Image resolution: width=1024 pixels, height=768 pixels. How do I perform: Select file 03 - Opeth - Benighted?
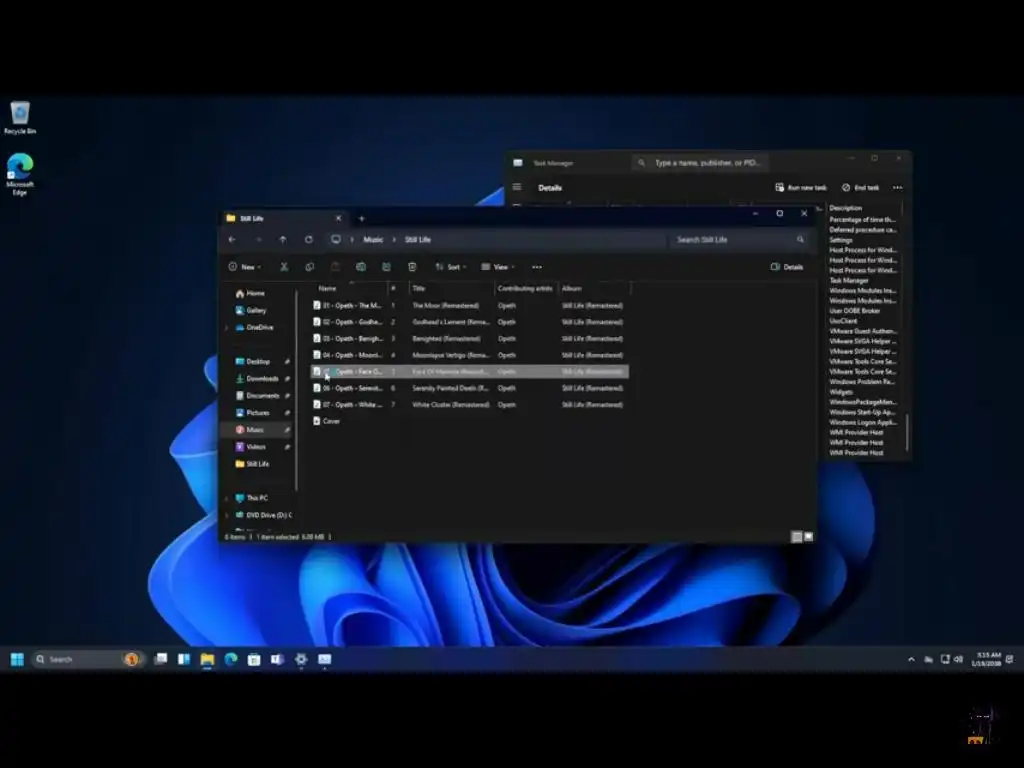click(470, 339)
